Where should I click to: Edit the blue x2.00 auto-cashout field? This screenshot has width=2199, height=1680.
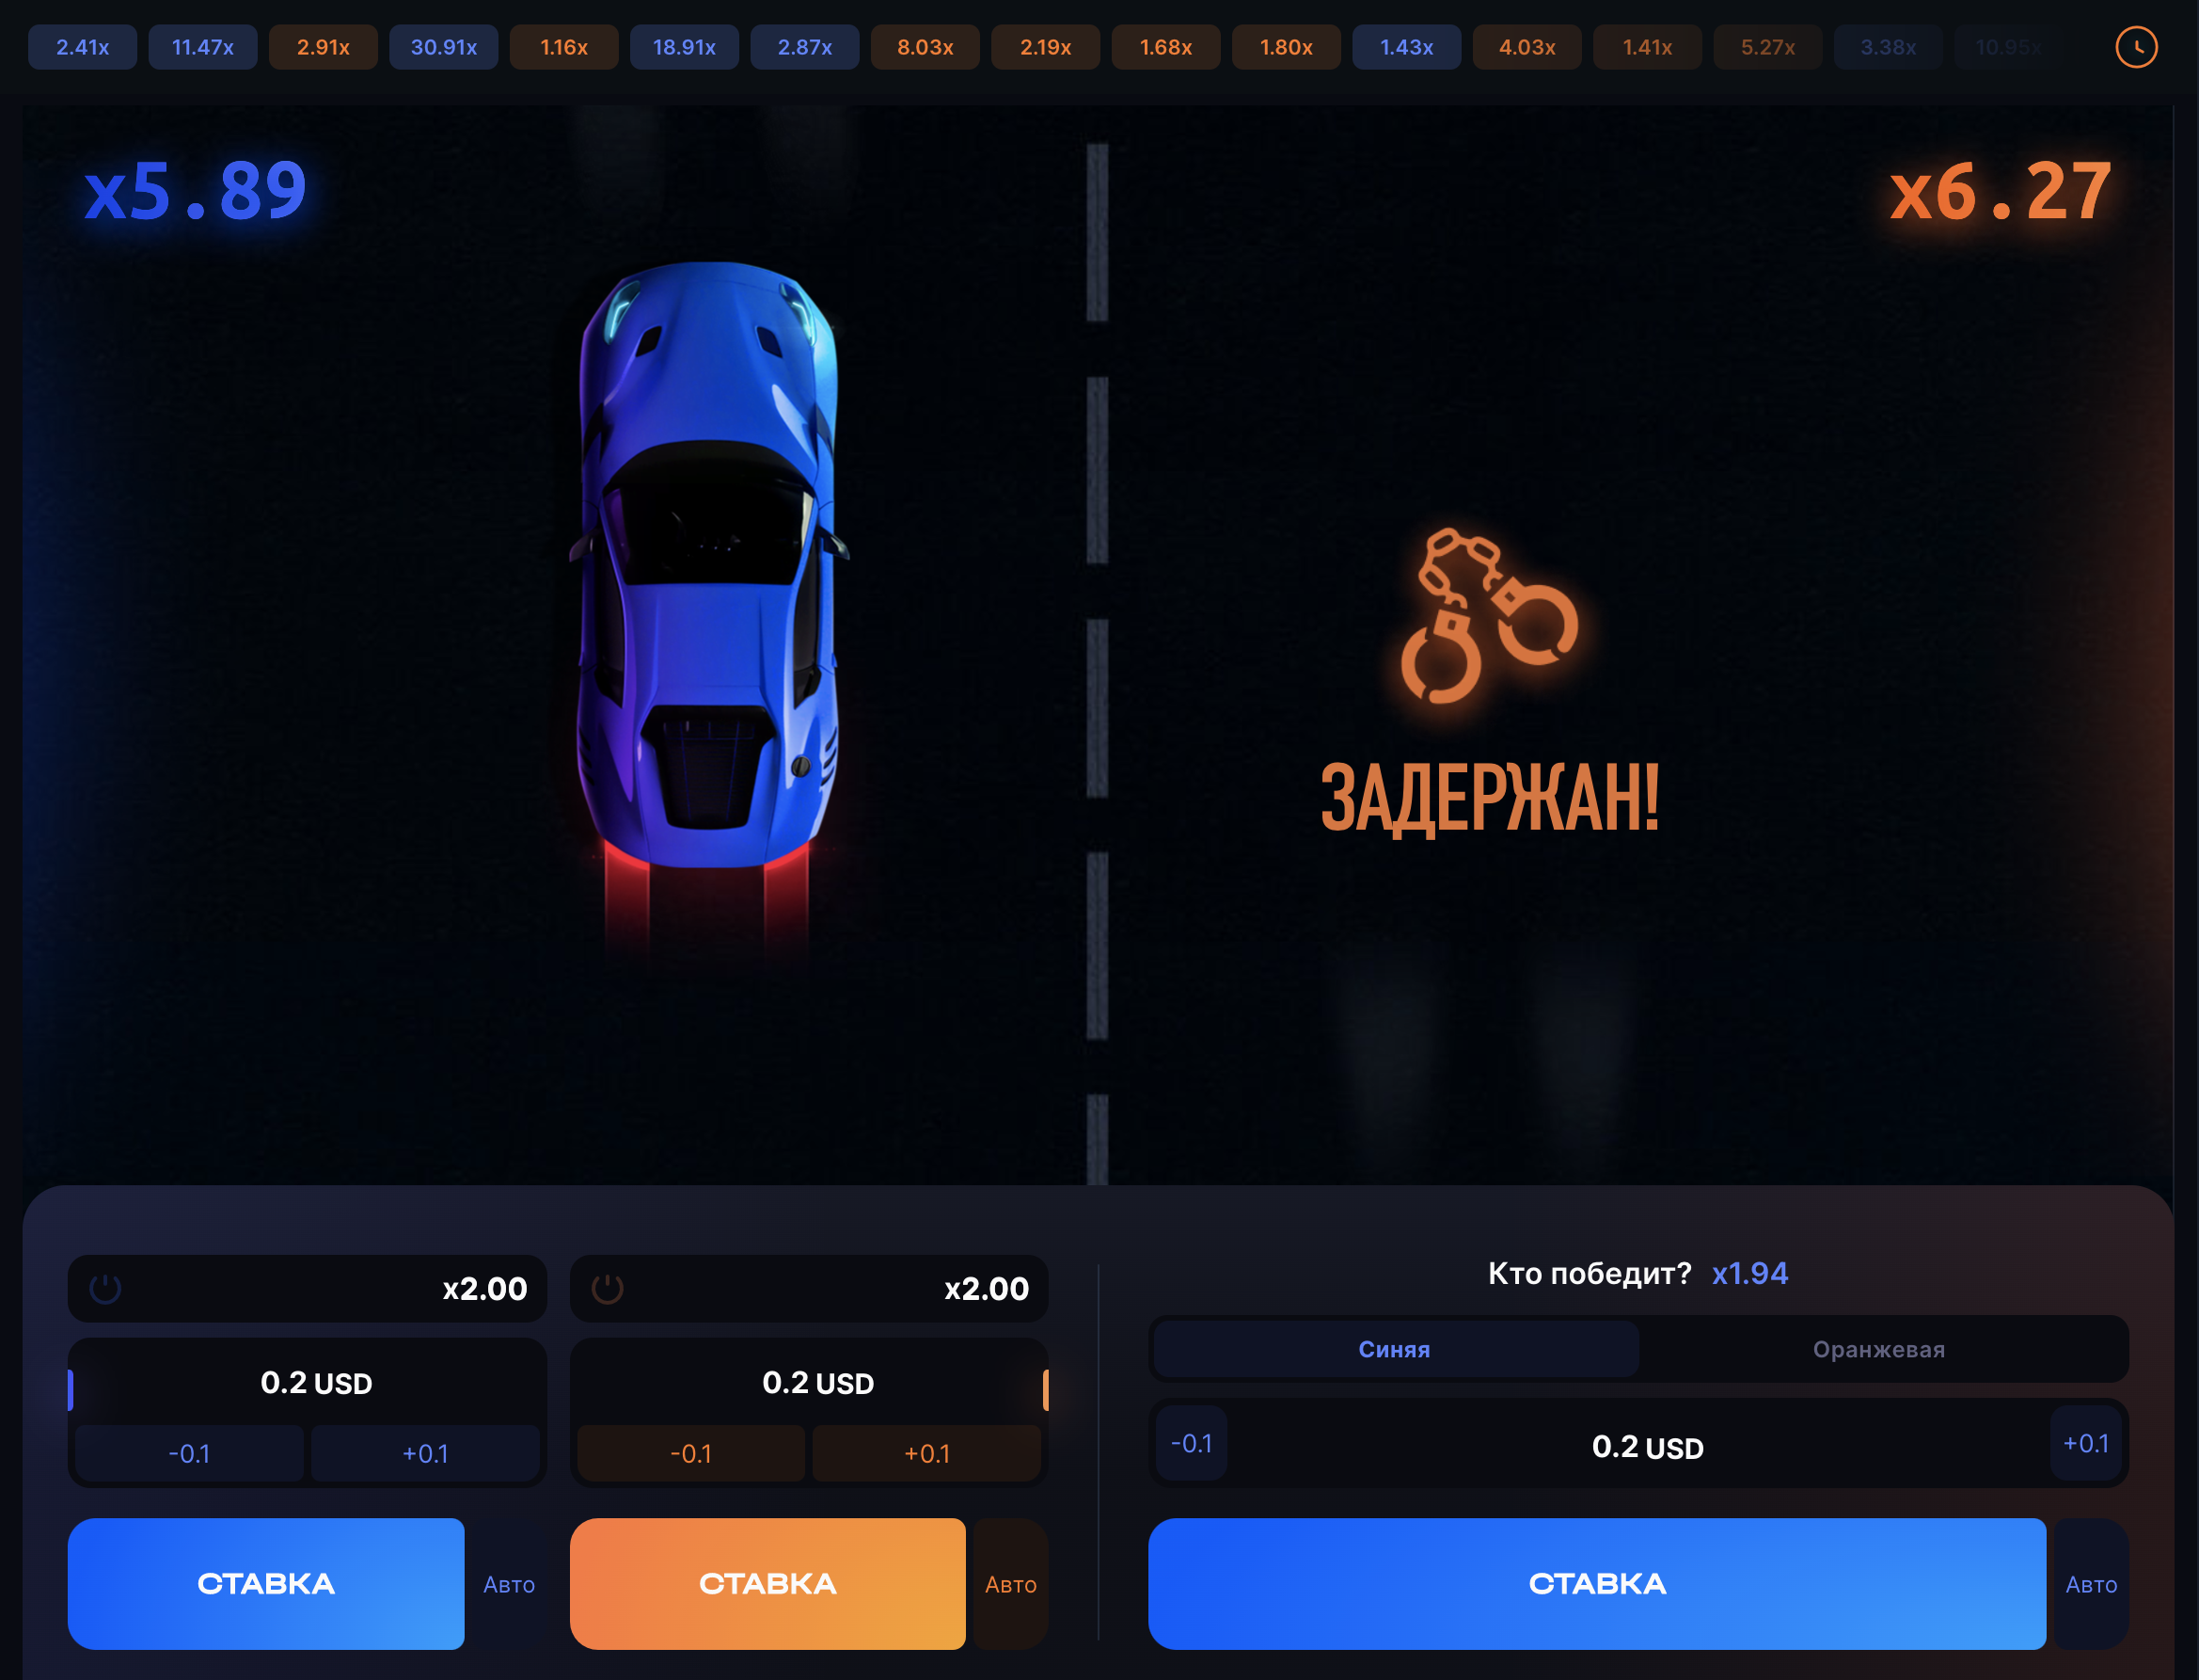[307, 1289]
